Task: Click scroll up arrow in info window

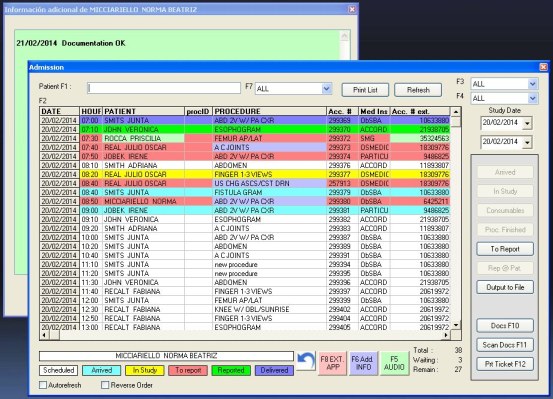Action: [345, 36]
